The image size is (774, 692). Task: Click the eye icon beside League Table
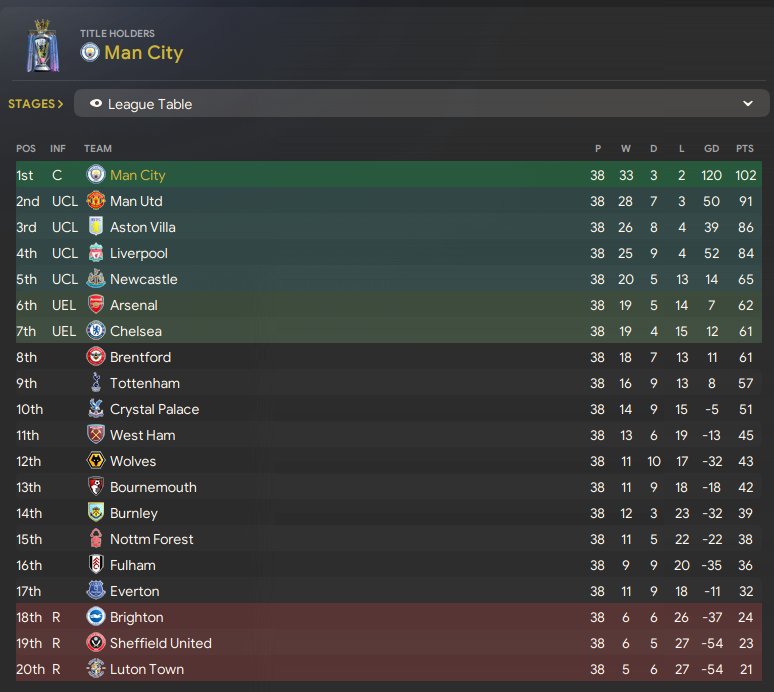click(x=95, y=104)
